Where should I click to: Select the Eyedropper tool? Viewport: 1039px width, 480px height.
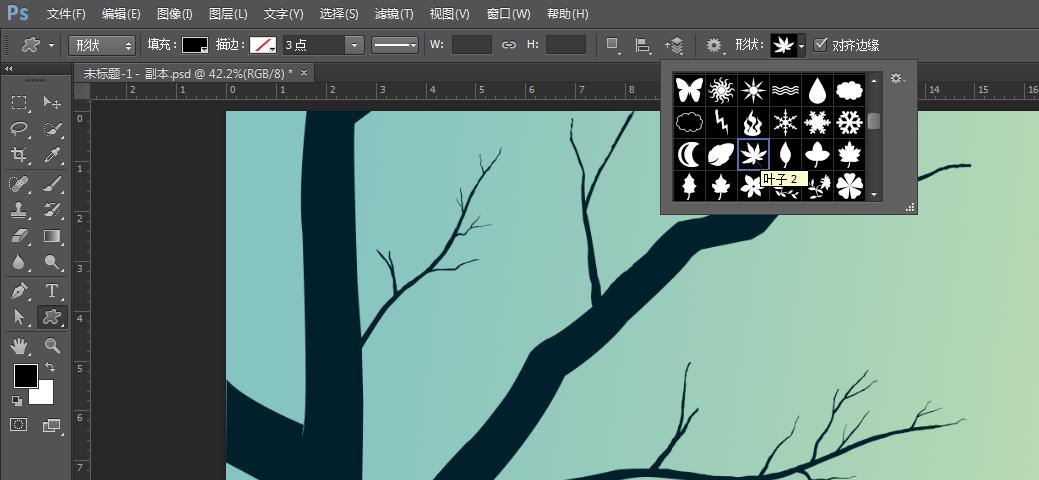pos(52,155)
